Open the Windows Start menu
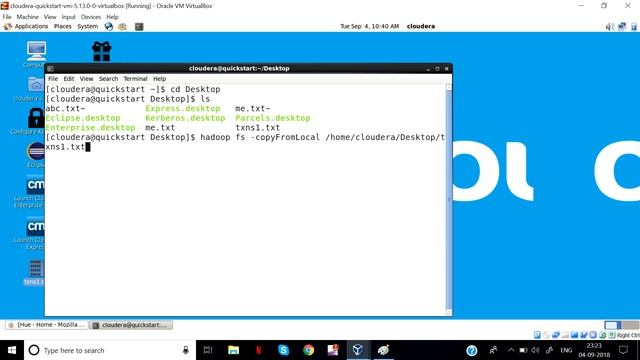Image resolution: width=640 pixels, height=360 pixels. [x=12, y=350]
